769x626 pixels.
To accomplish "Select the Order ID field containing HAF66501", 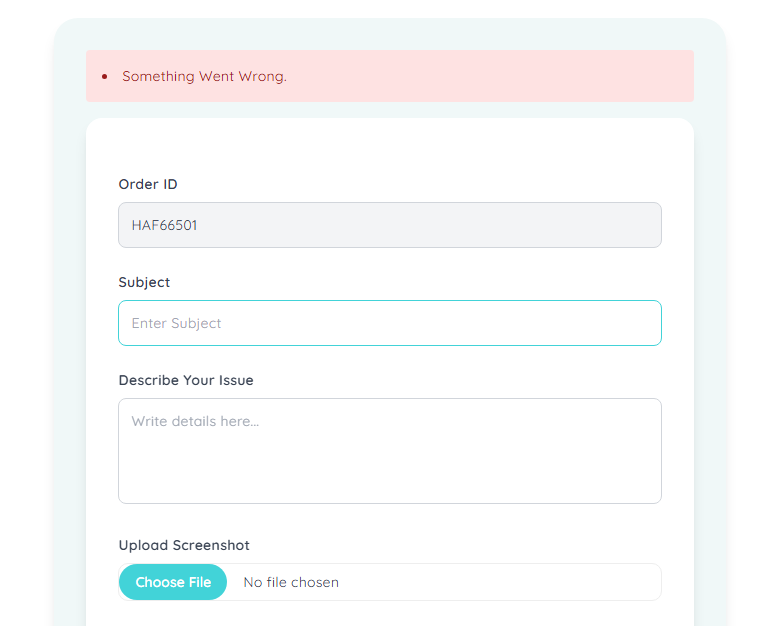I will [x=390, y=225].
